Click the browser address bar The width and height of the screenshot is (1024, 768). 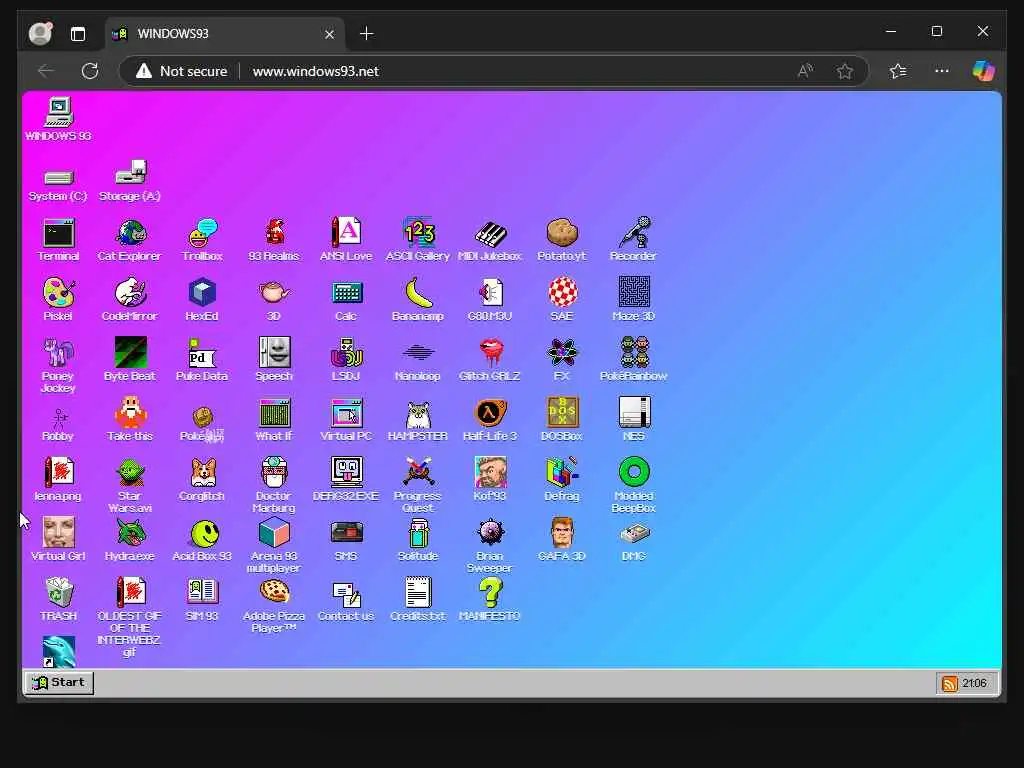coord(494,71)
